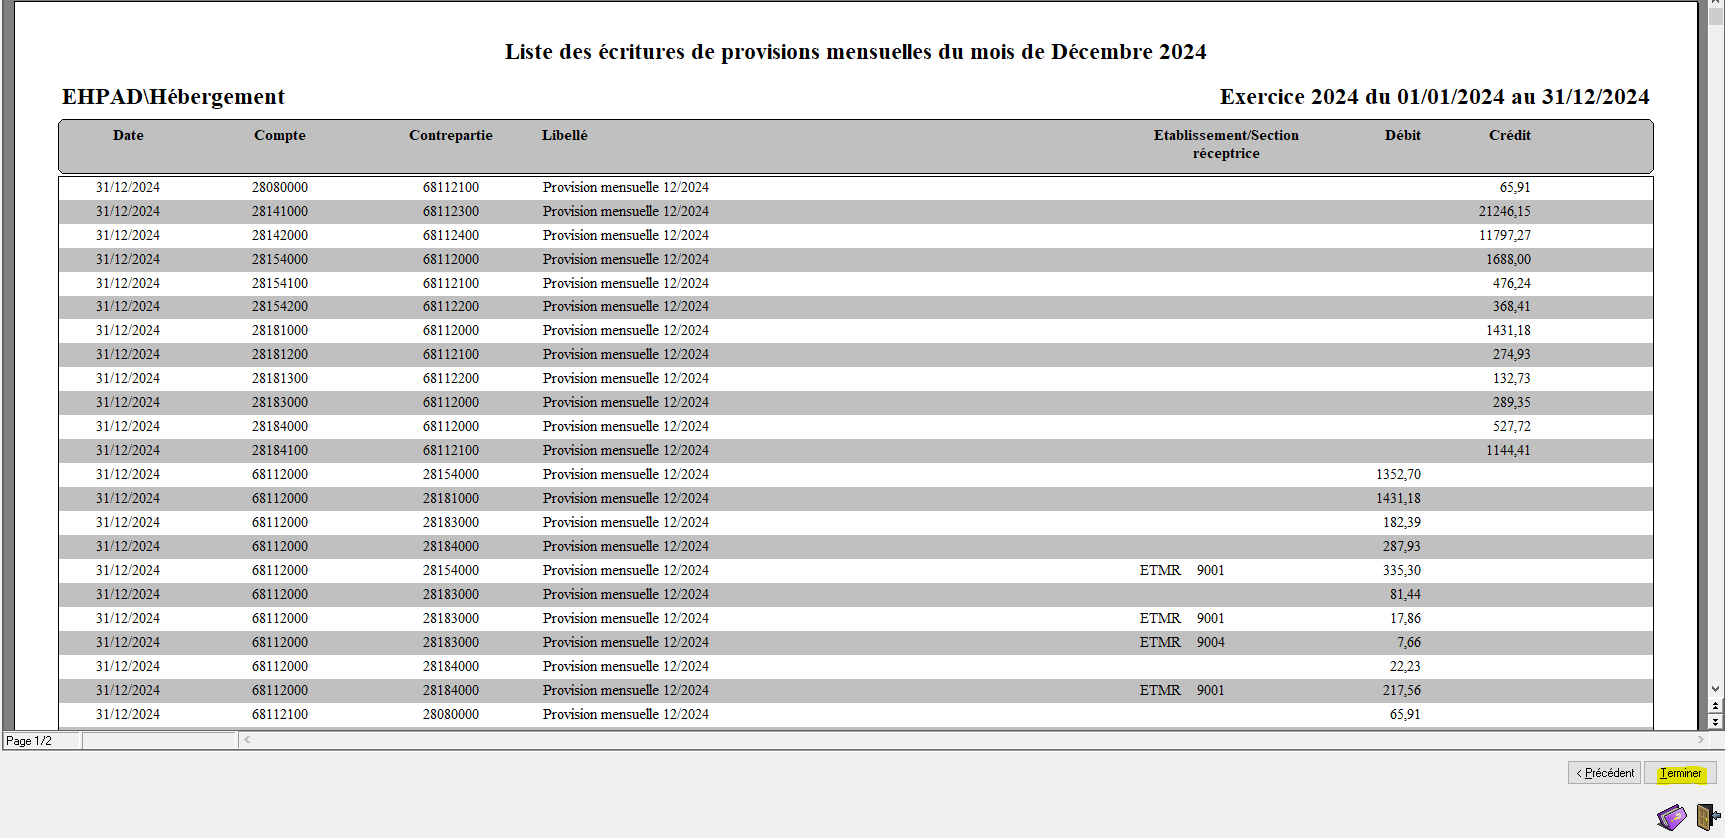Click account number 28080000 in first row

(280, 188)
